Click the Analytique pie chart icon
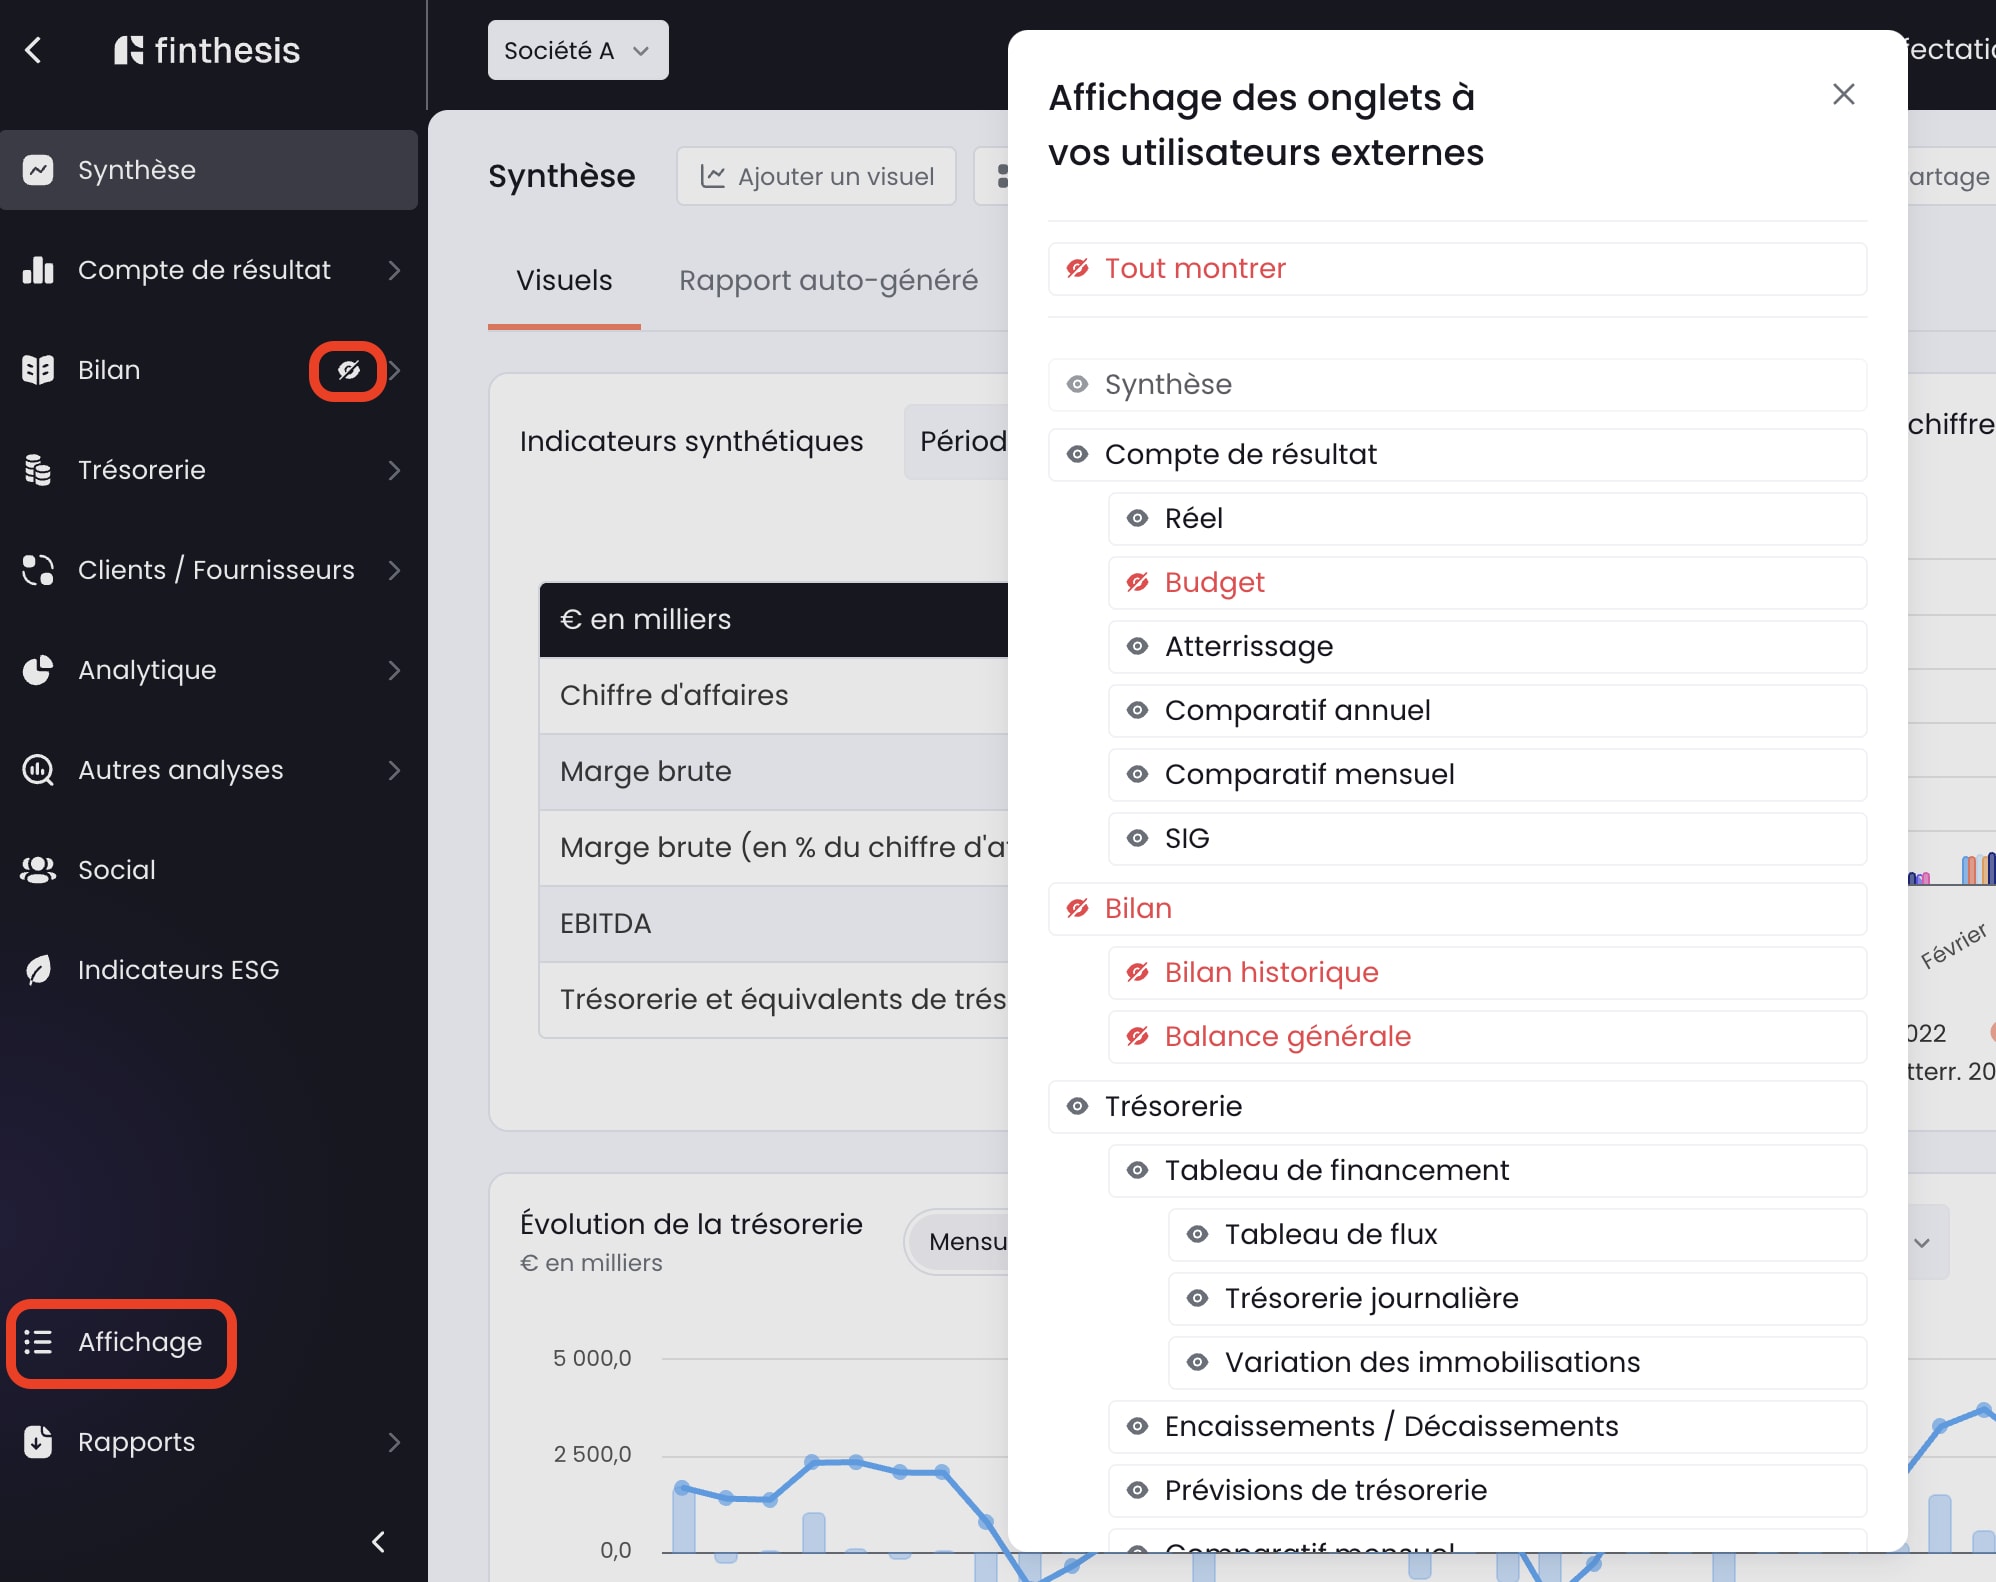Screen dimensions: 1996x1582 (x=38, y=670)
